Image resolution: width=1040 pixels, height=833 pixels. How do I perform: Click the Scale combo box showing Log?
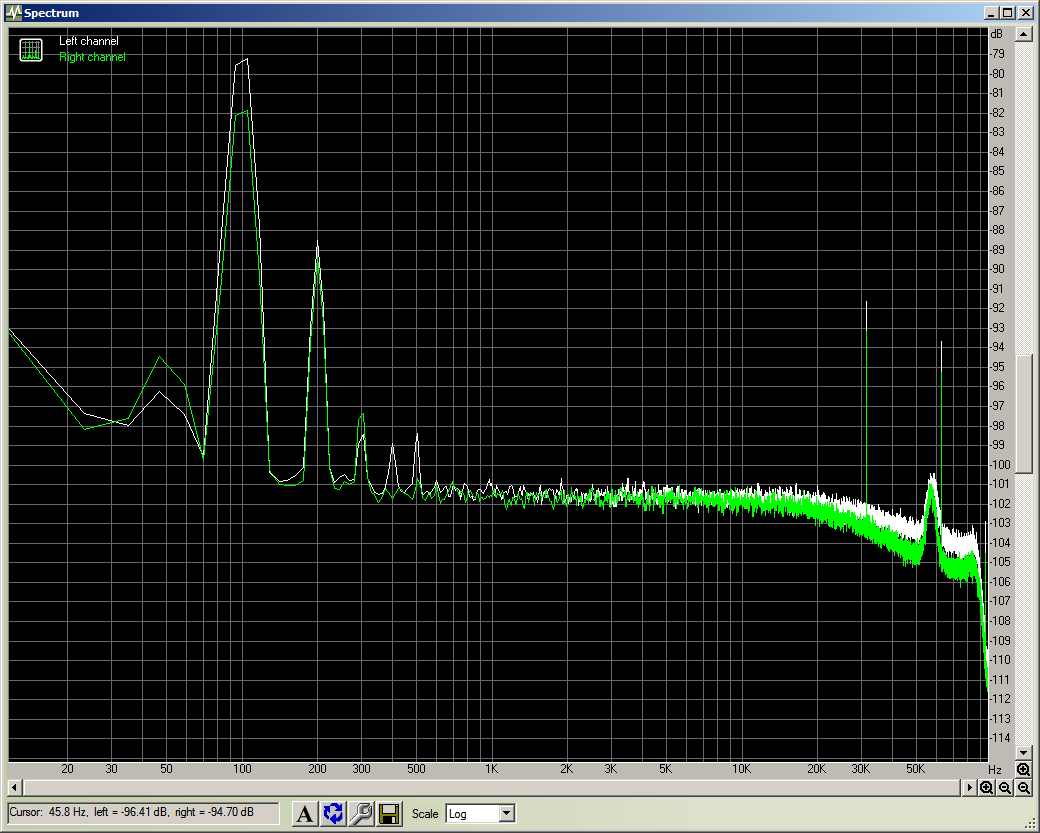(x=480, y=813)
